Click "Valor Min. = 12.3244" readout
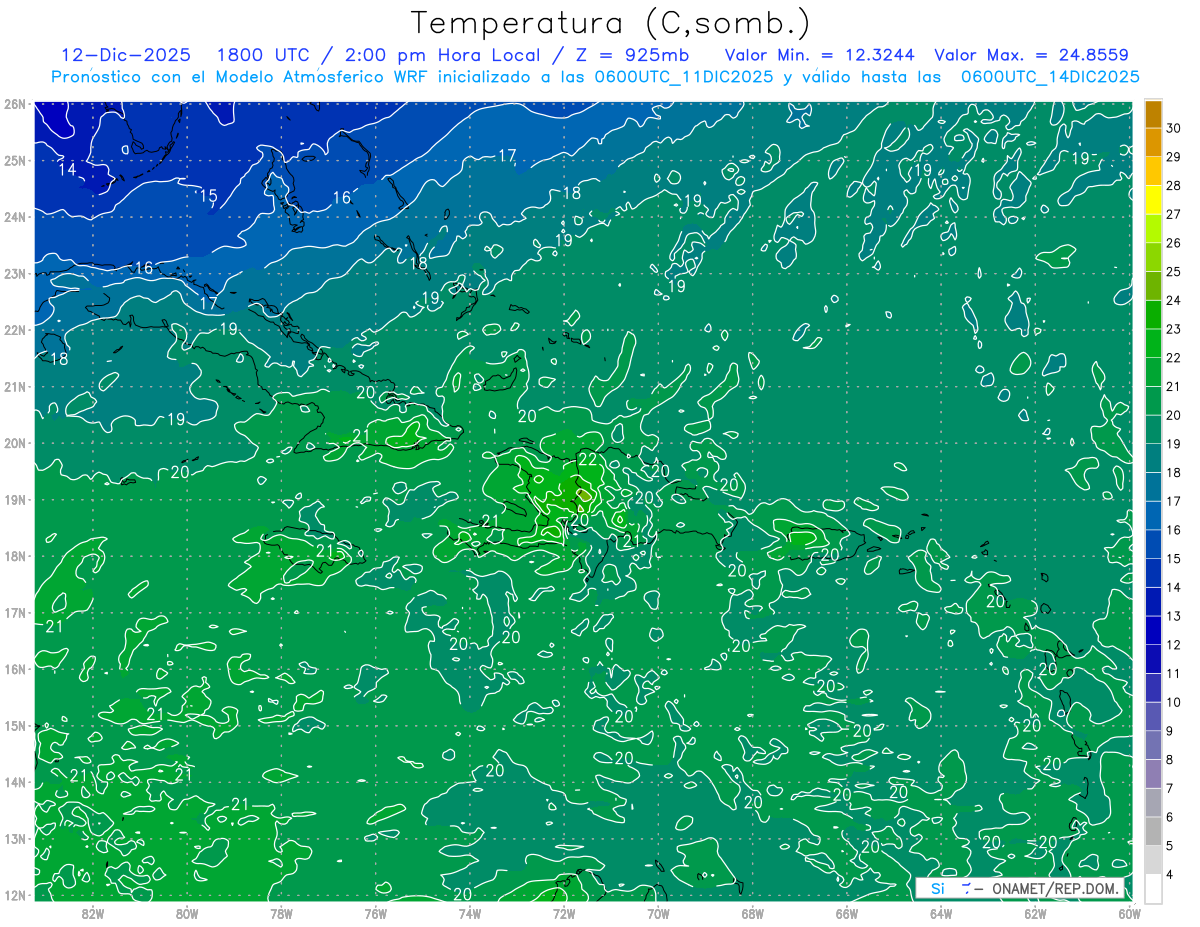This screenshot has height=927, width=1200. pos(819,55)
